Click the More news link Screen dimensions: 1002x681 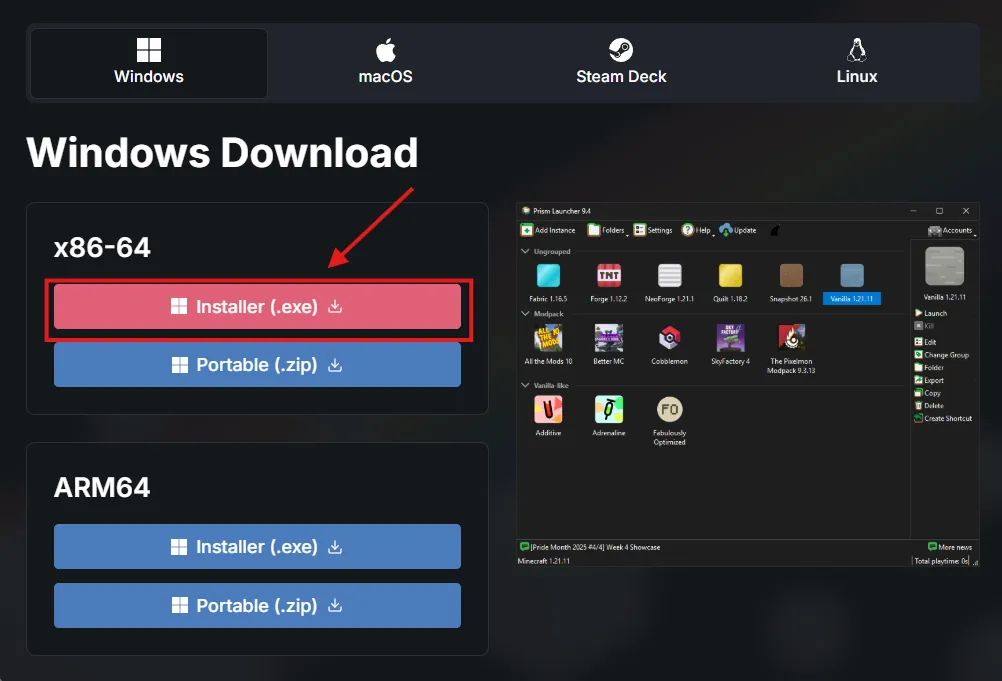click(950, 547)
